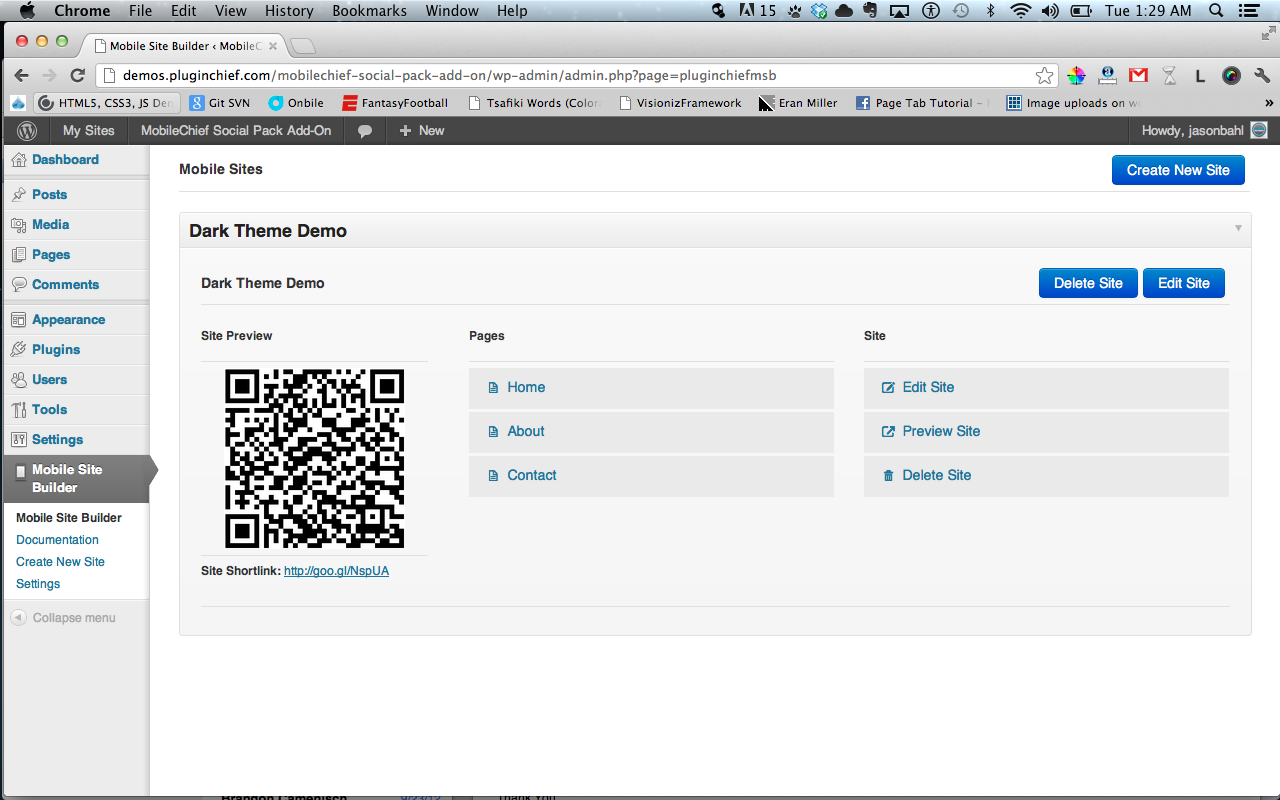This screenshot has width=1280, height=800.
Task: Open the Chrome File menu
Action: (x=141, y=11)
